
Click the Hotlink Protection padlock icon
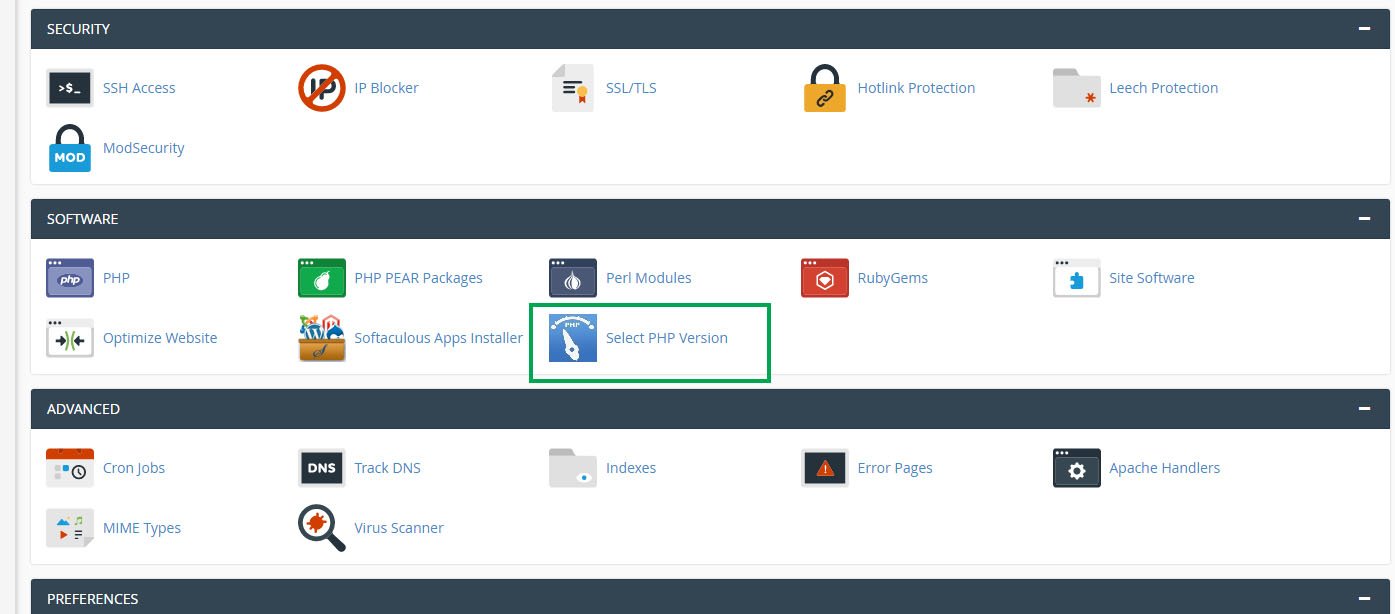point(825,88)
